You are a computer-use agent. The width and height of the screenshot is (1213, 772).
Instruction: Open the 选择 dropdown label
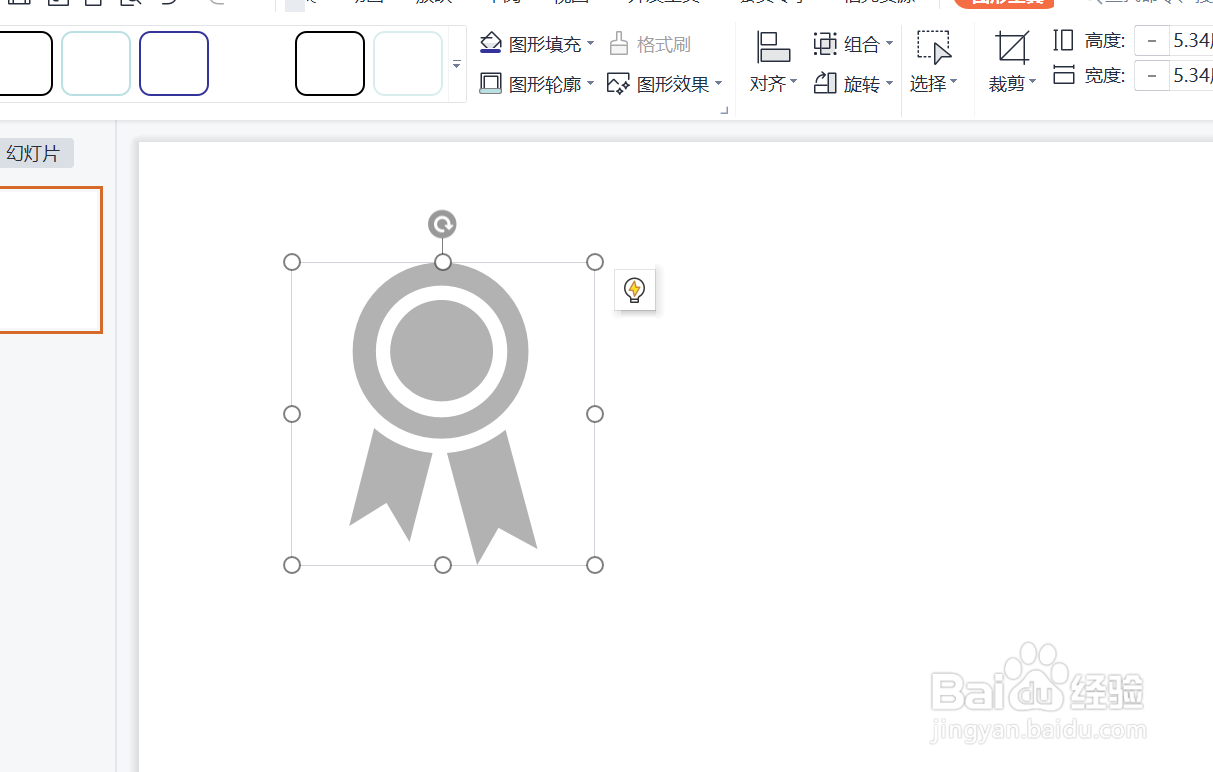[933, 84]
